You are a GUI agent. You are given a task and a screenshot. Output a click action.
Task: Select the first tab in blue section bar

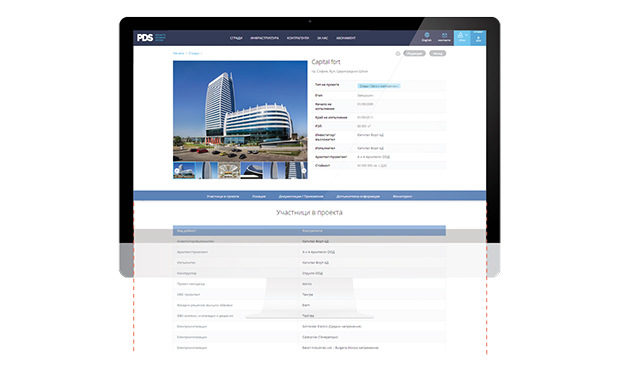click(x=223, y=196)
